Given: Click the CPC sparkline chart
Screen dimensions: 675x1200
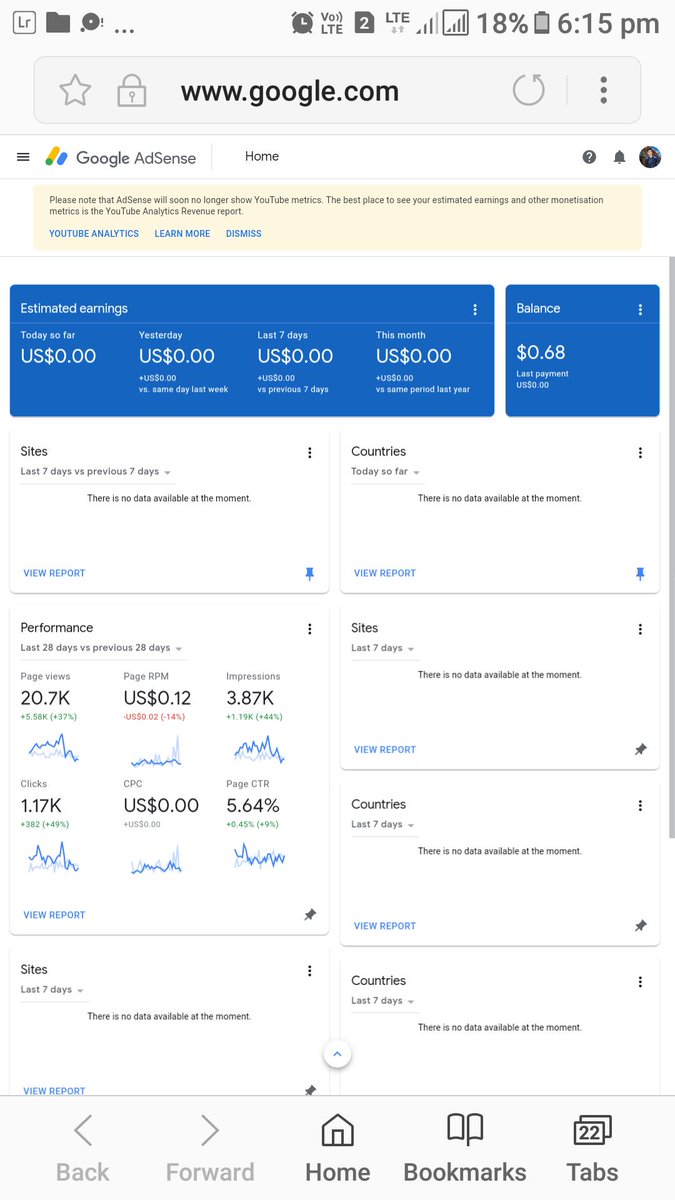Looking at the screenshot, I should pos(156,859).
